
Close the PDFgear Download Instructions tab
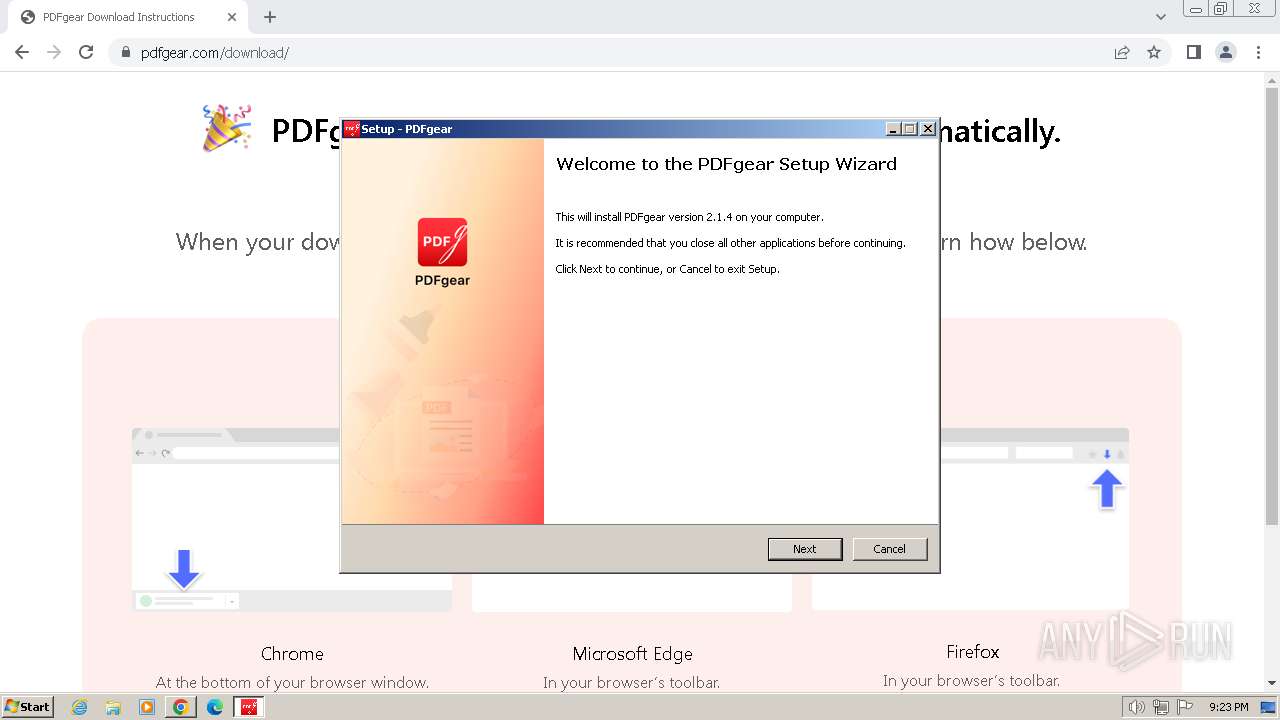232,17
